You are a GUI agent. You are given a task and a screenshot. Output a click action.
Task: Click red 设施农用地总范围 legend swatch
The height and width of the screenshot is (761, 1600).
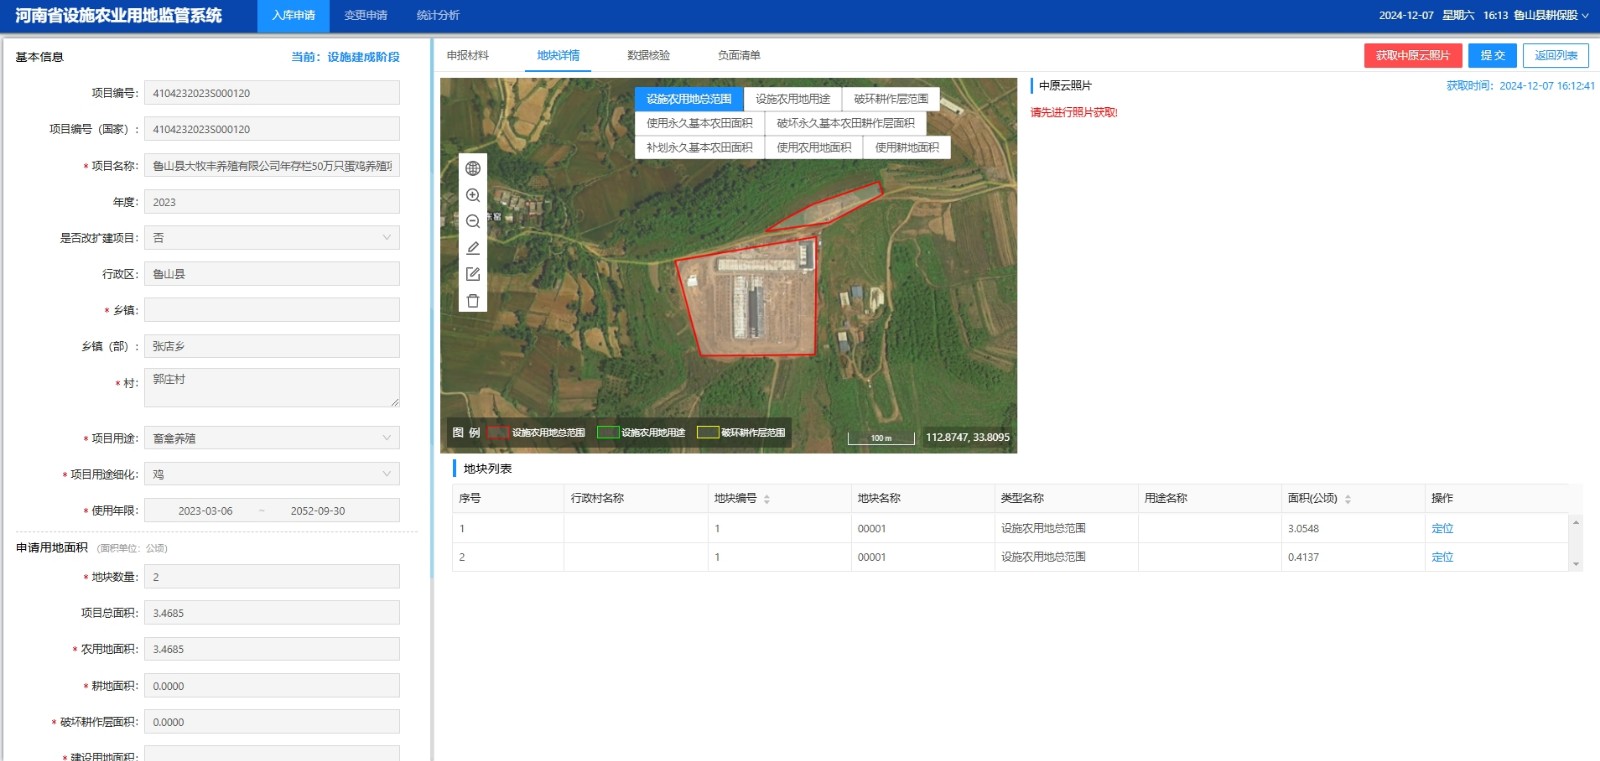[498, 433]
